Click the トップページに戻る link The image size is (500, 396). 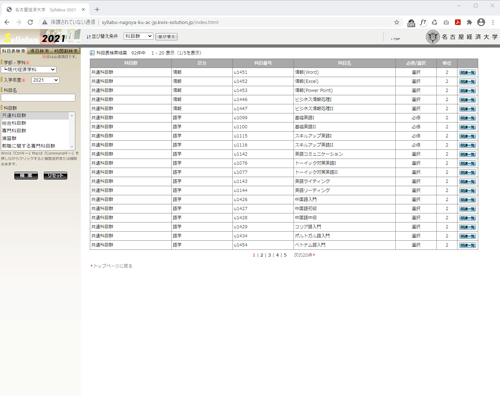112,266
